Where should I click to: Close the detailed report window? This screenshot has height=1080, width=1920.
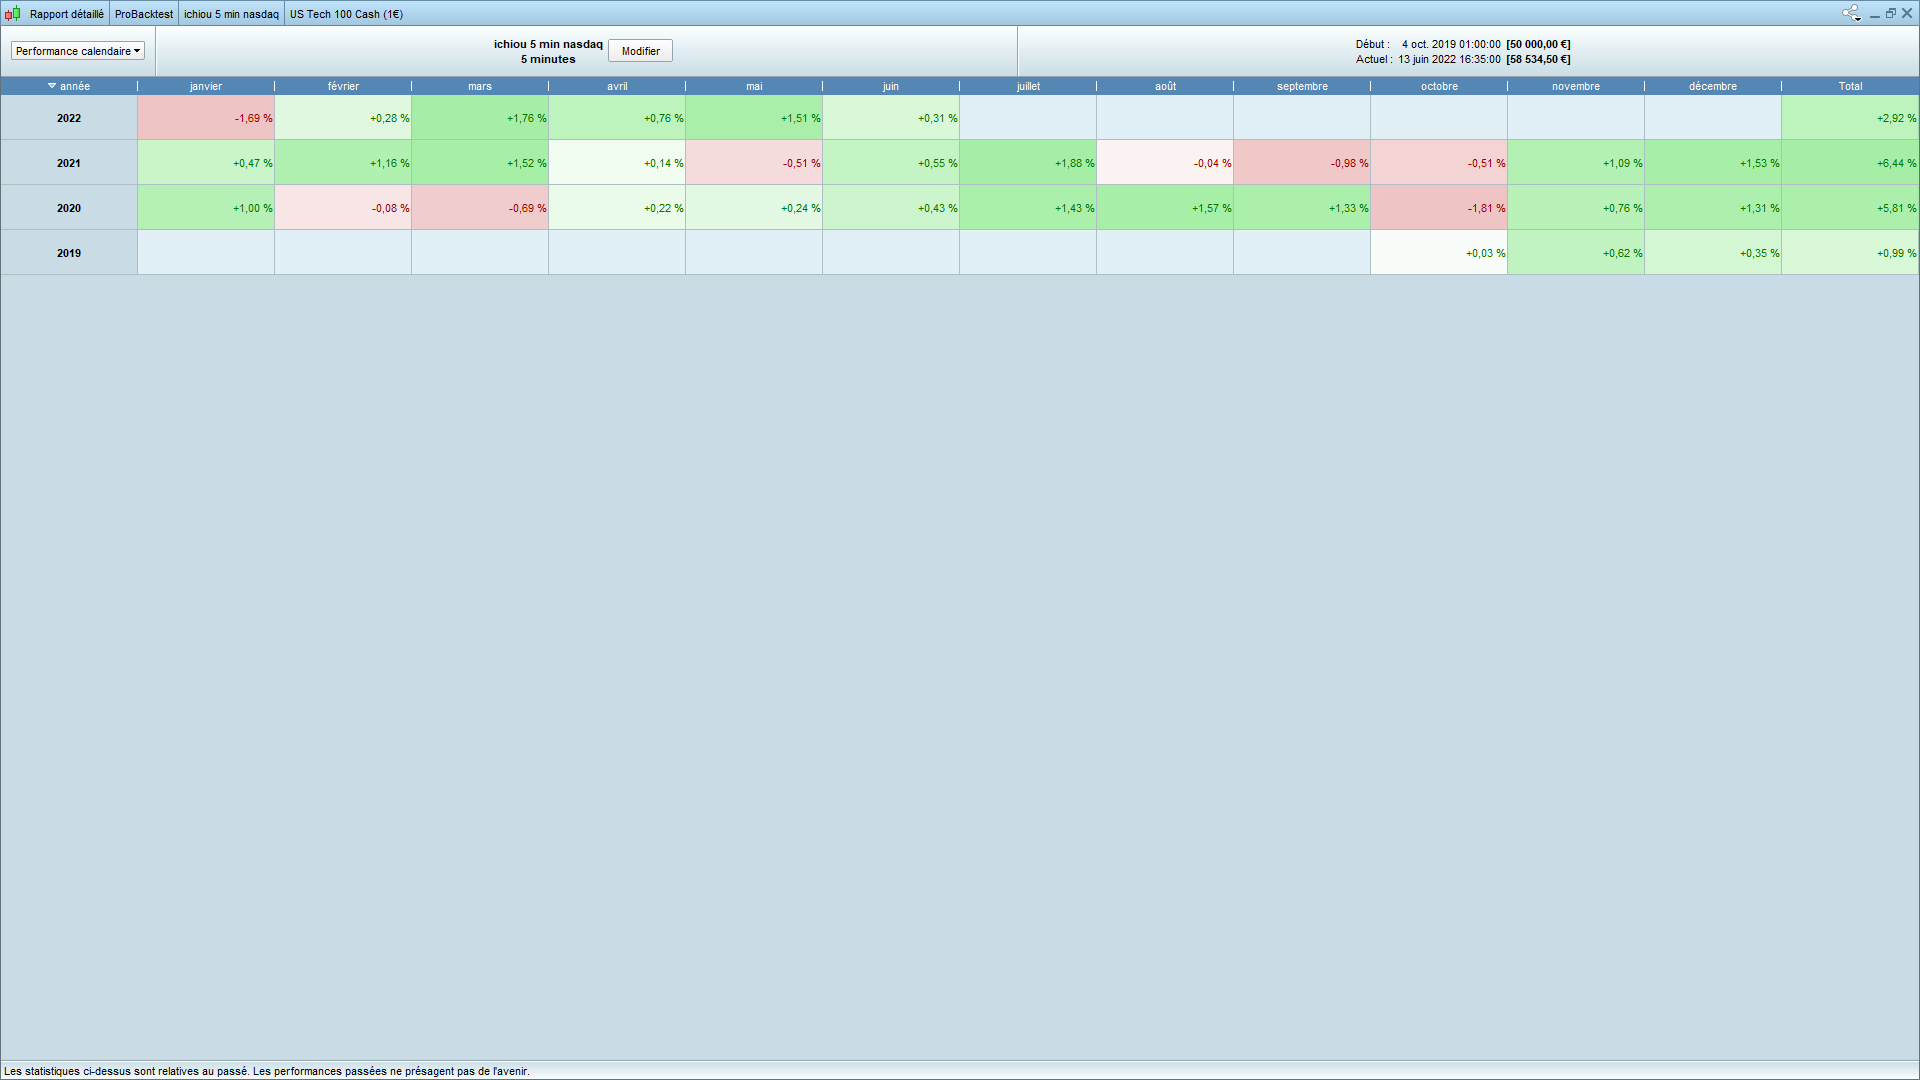1907,14
